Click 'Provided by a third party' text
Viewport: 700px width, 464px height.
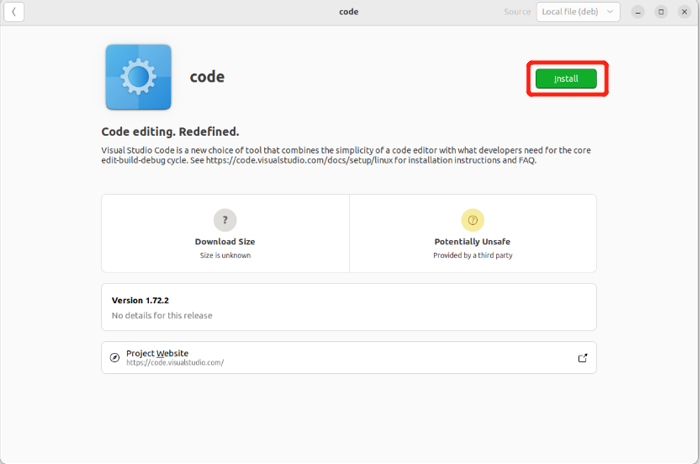pos(473,255)
